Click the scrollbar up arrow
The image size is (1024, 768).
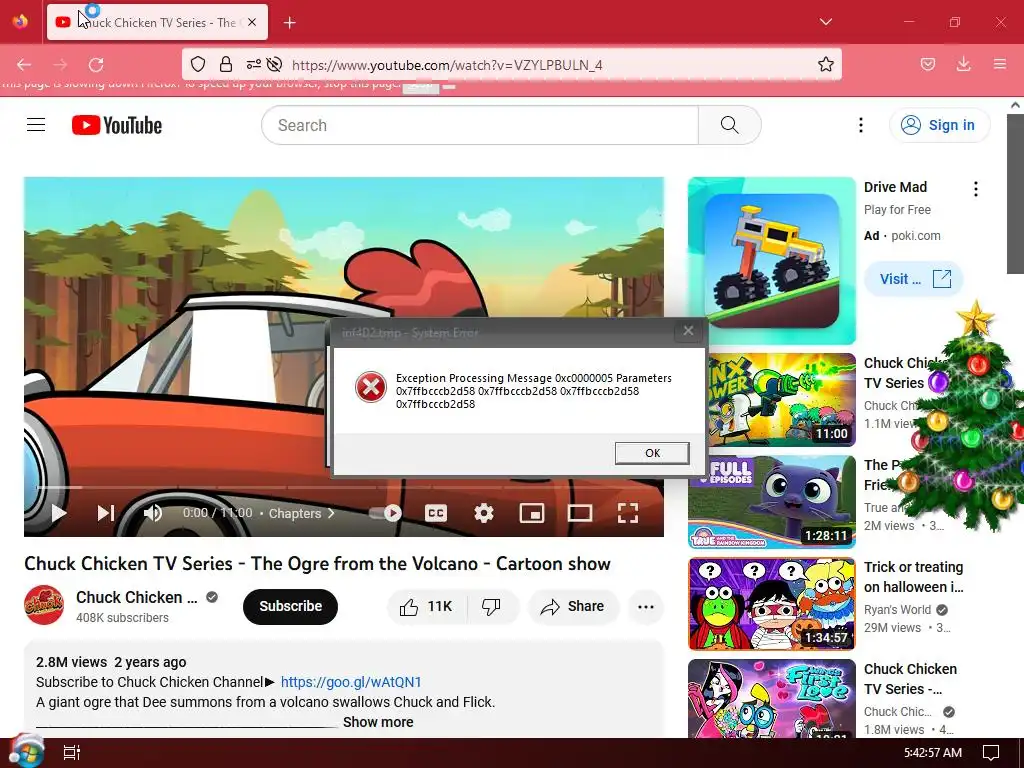click(1015, 105)
